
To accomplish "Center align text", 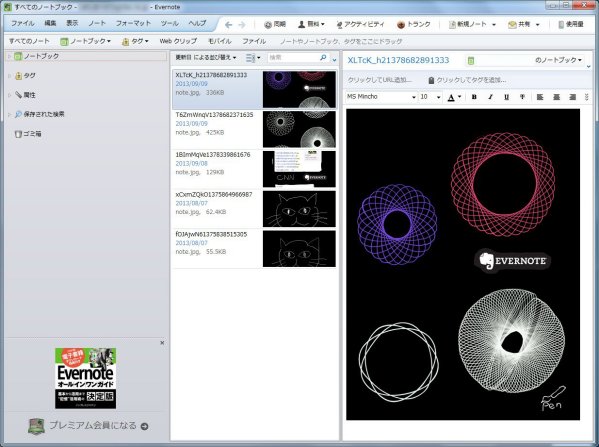I will 556,97.
